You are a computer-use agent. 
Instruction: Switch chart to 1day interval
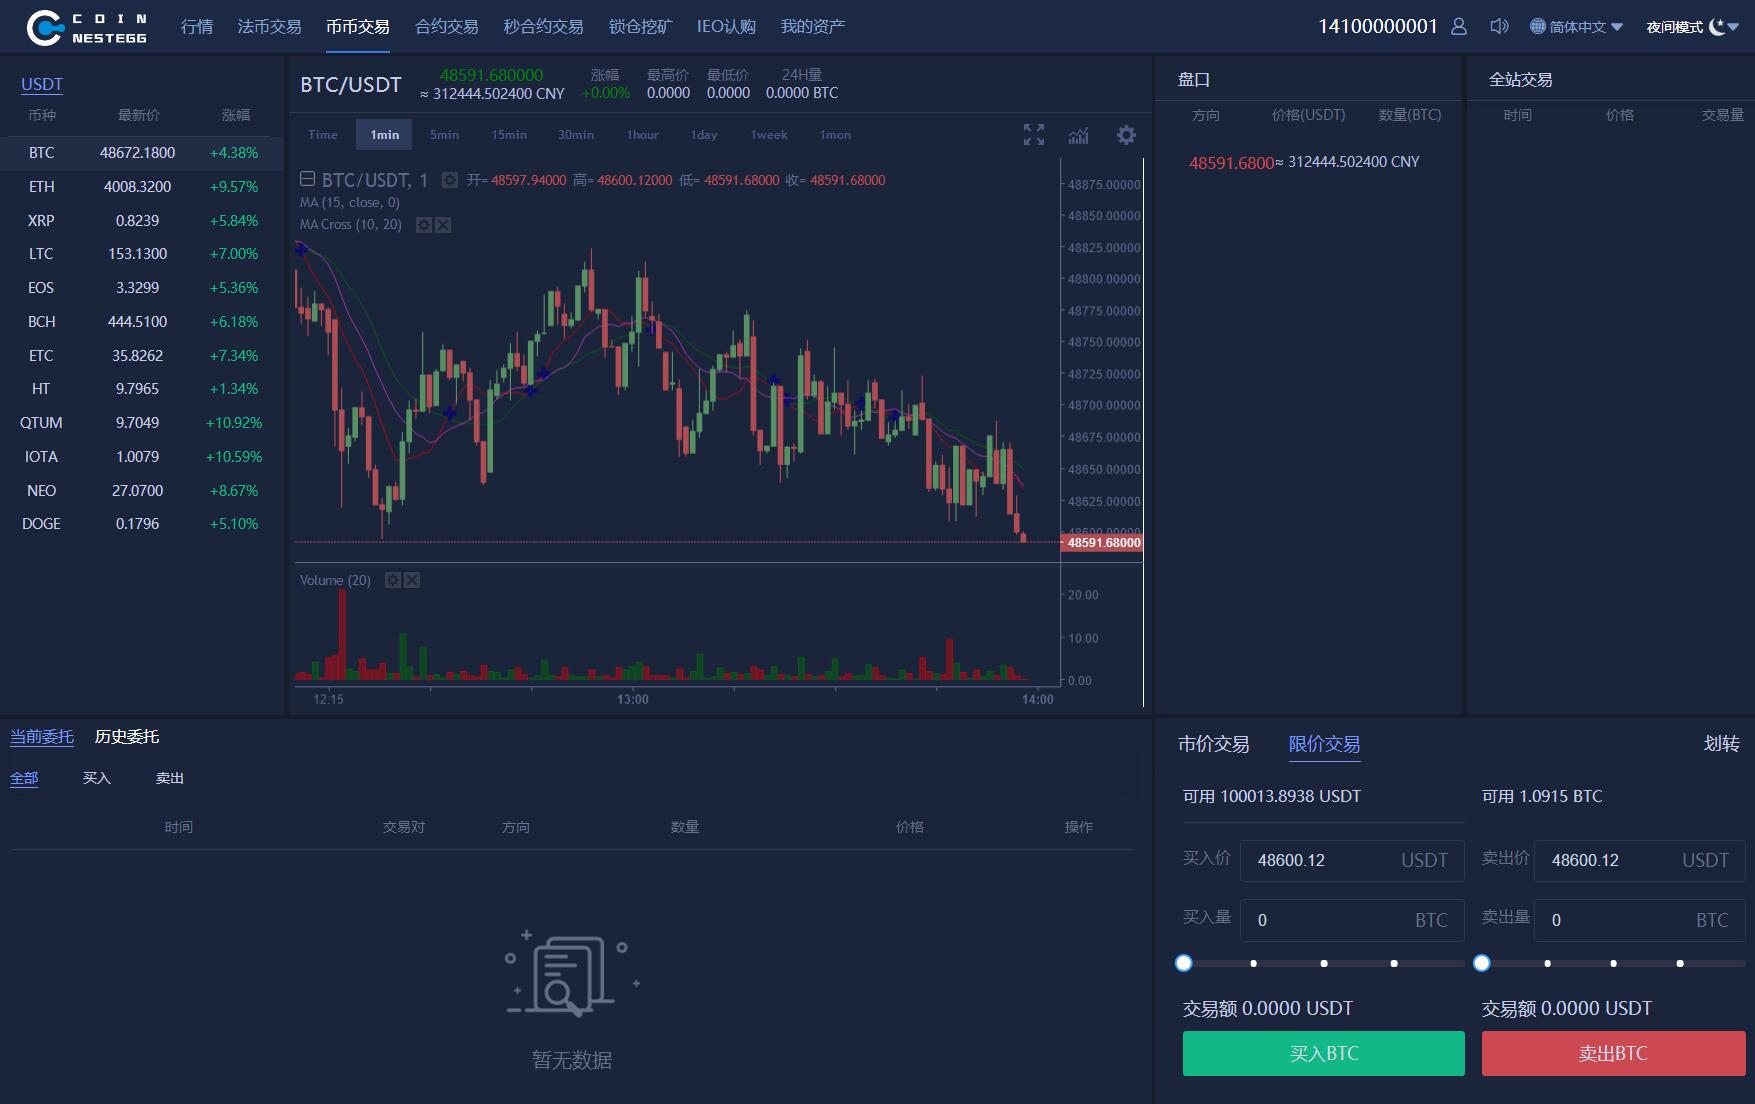click(704, 135)
